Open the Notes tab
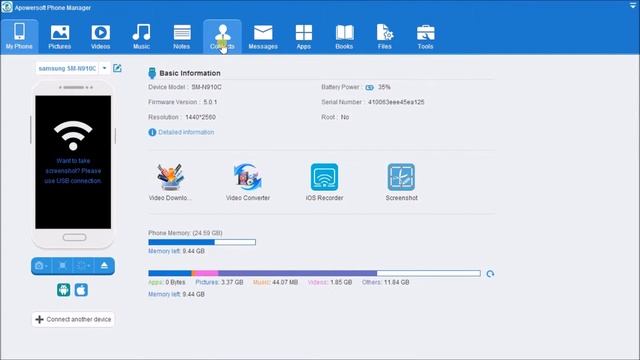The image size is (640, 360). (182, 36)
